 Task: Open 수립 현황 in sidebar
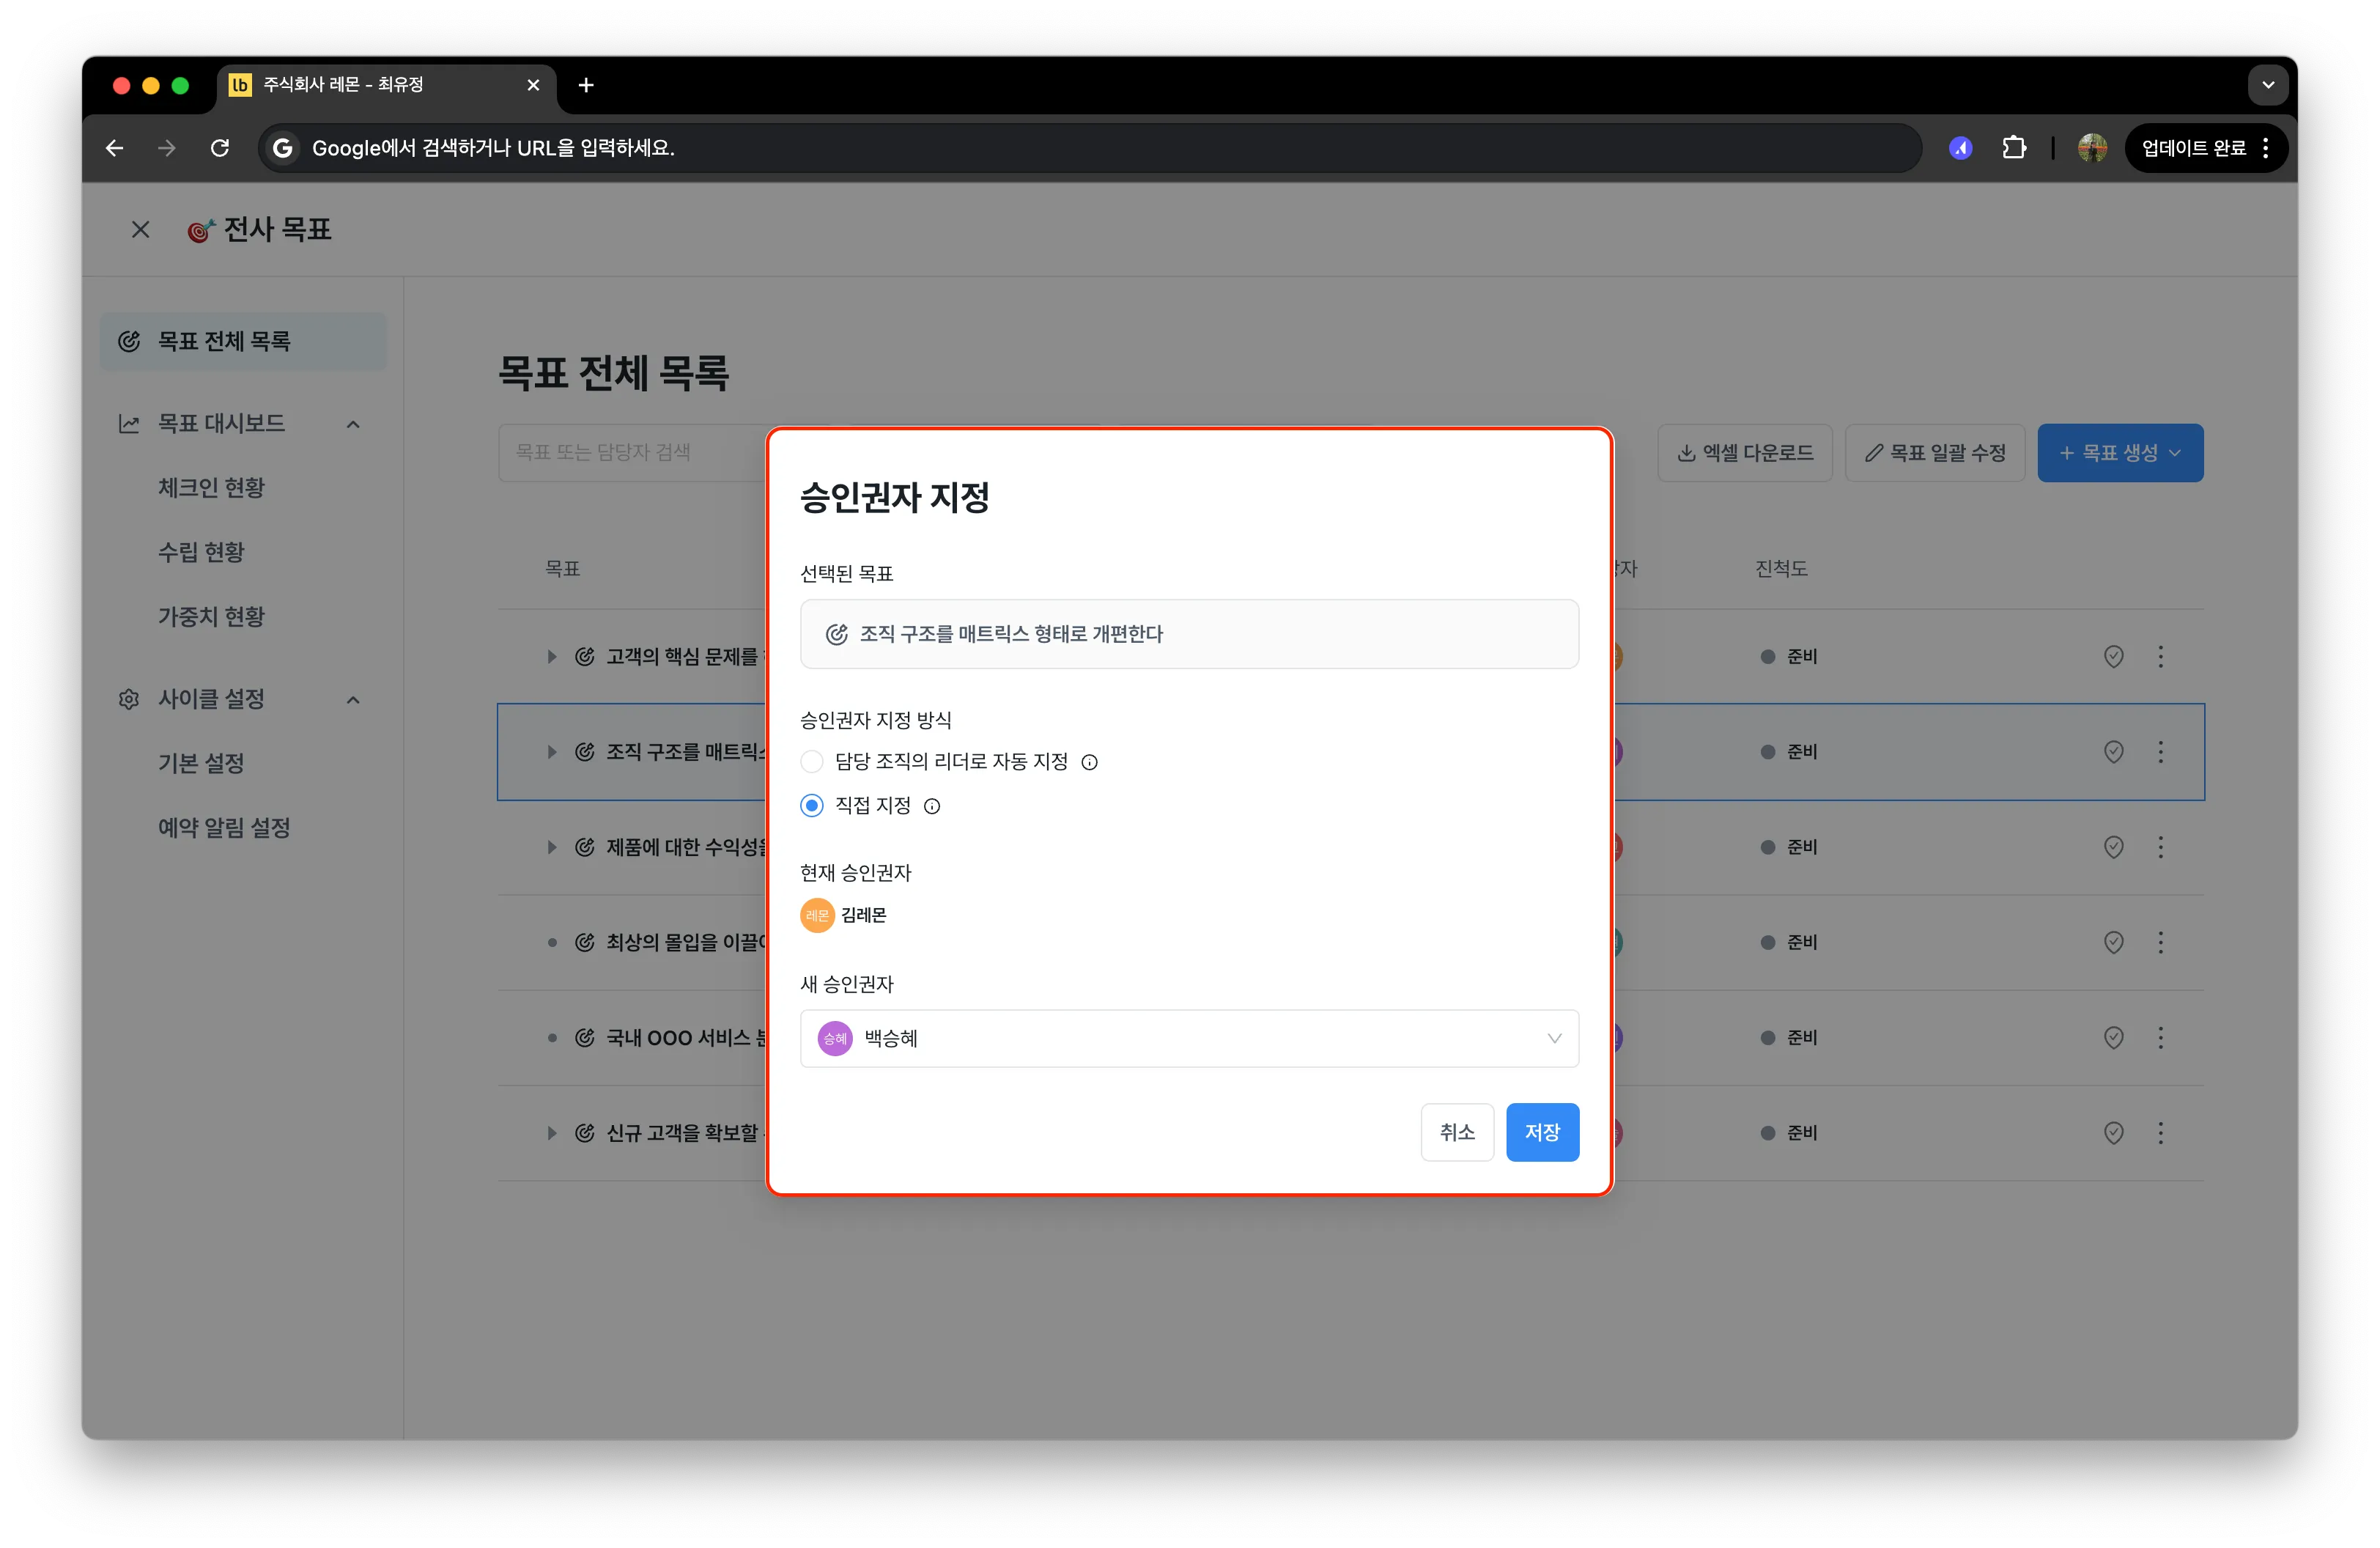click(x=201, y=552)
